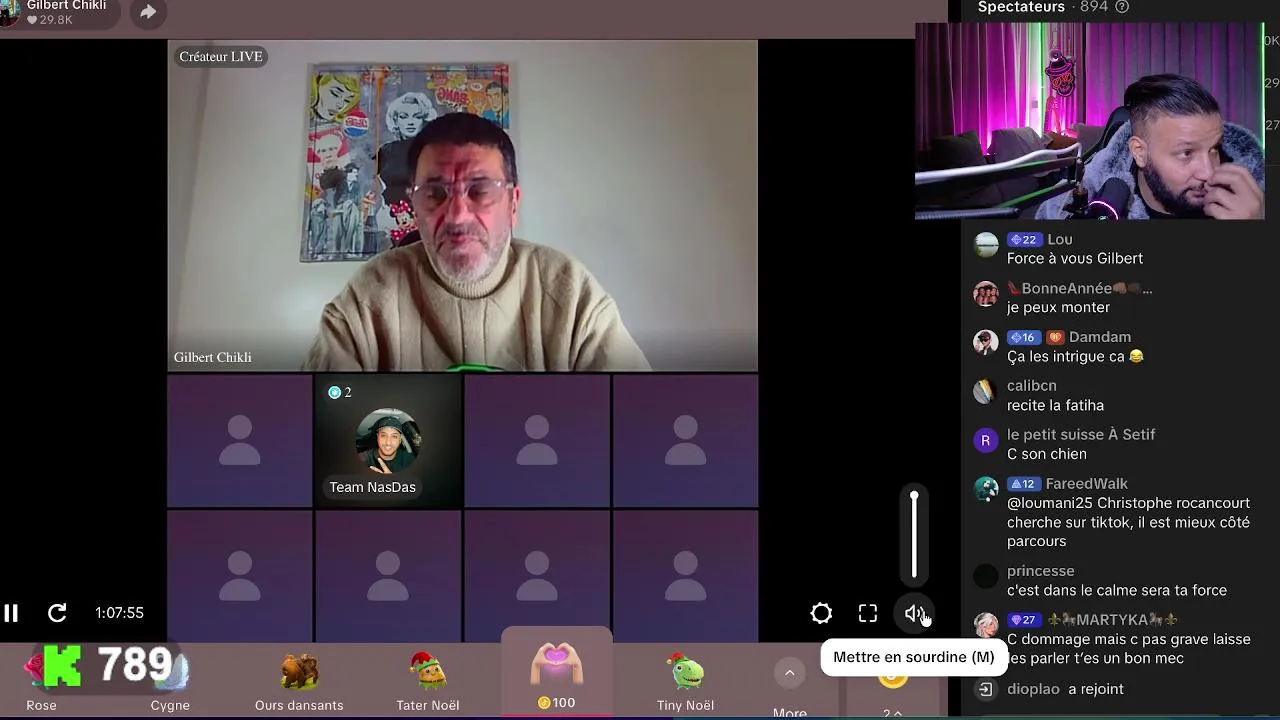Click the Spectateurs count header
The width and height of the screenshot is (1280, 720).
1044,7
